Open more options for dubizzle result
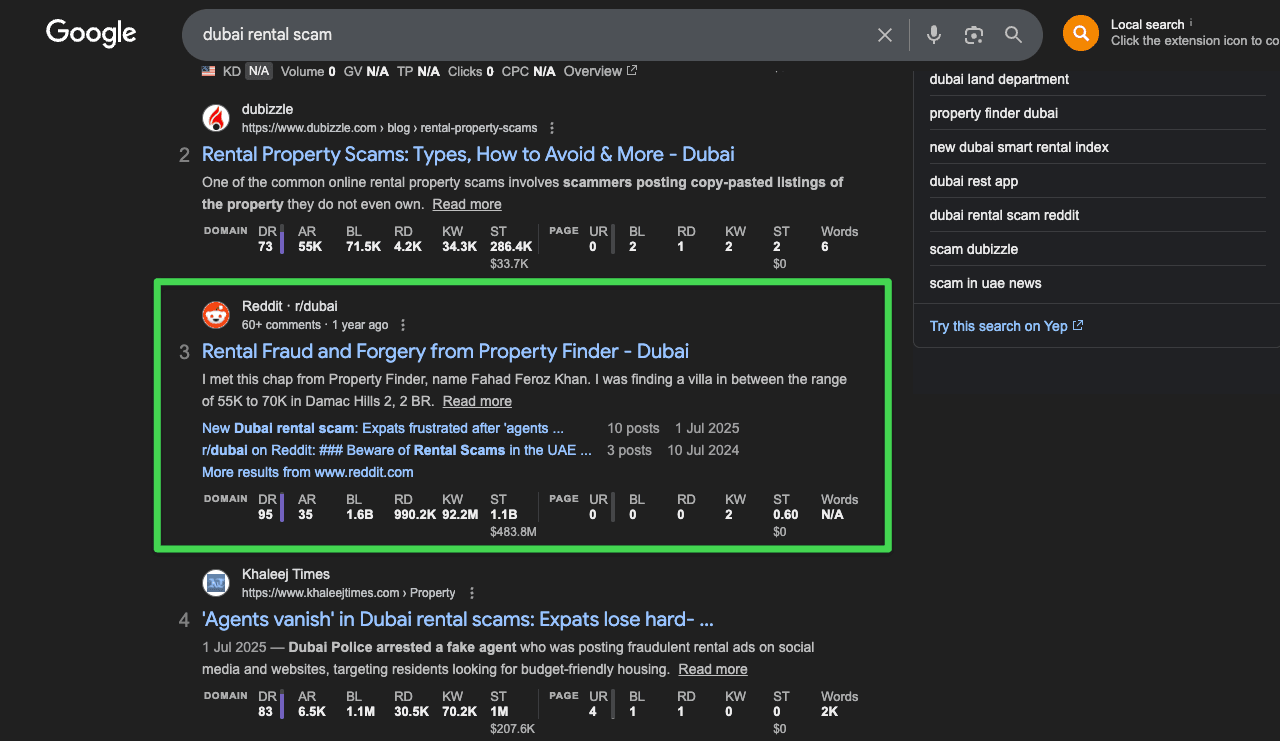Image resolution: width=1280 pixels, height=741 pixels. pyautogui.click(x=552, y=128)
